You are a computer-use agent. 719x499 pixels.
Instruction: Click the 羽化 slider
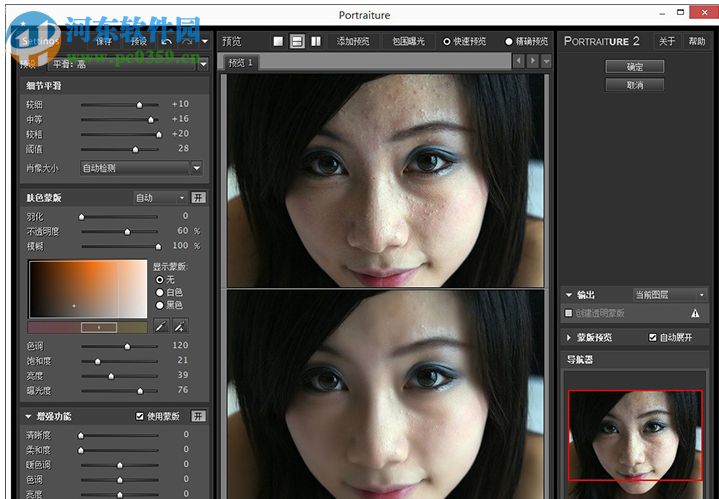(120, 216)
